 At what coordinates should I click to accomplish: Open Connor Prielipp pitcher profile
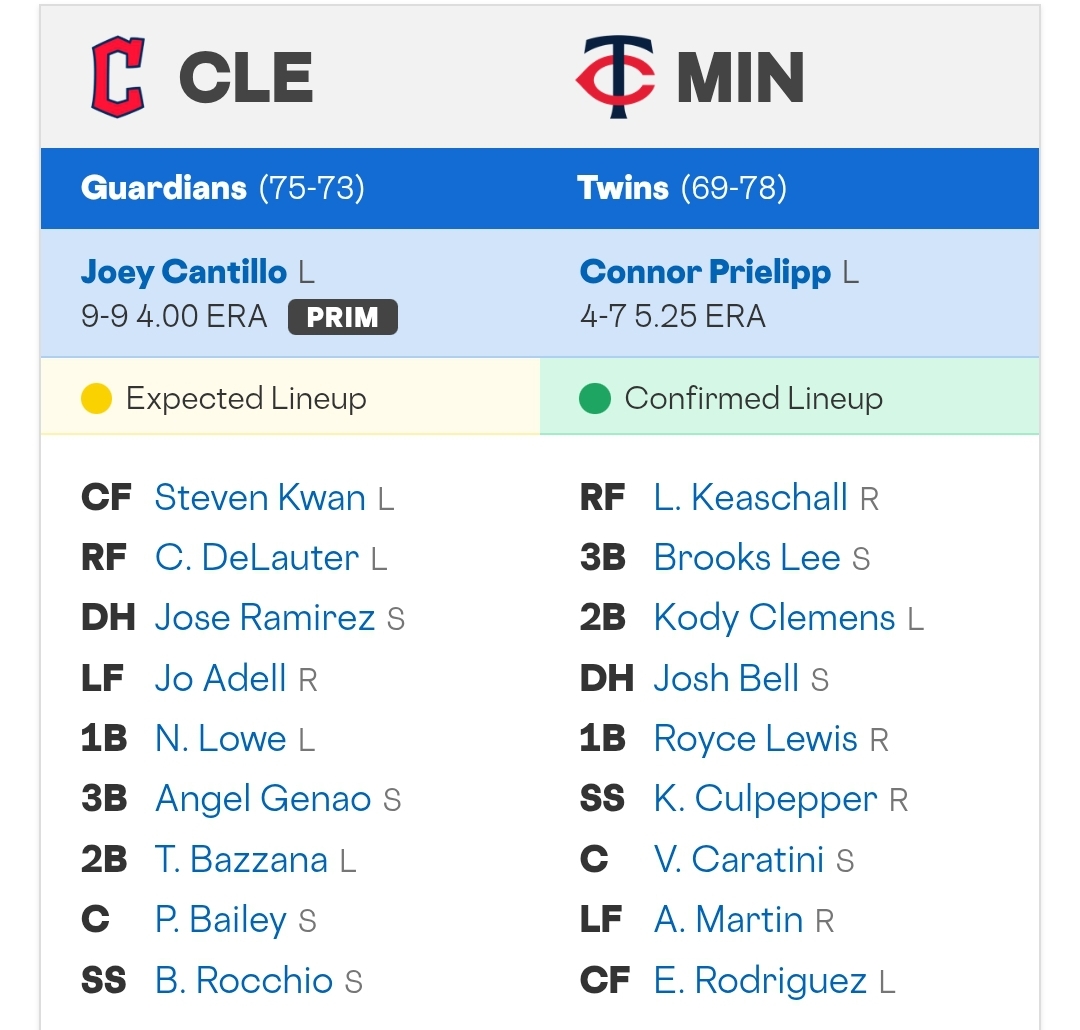click(x=705, y=272)
